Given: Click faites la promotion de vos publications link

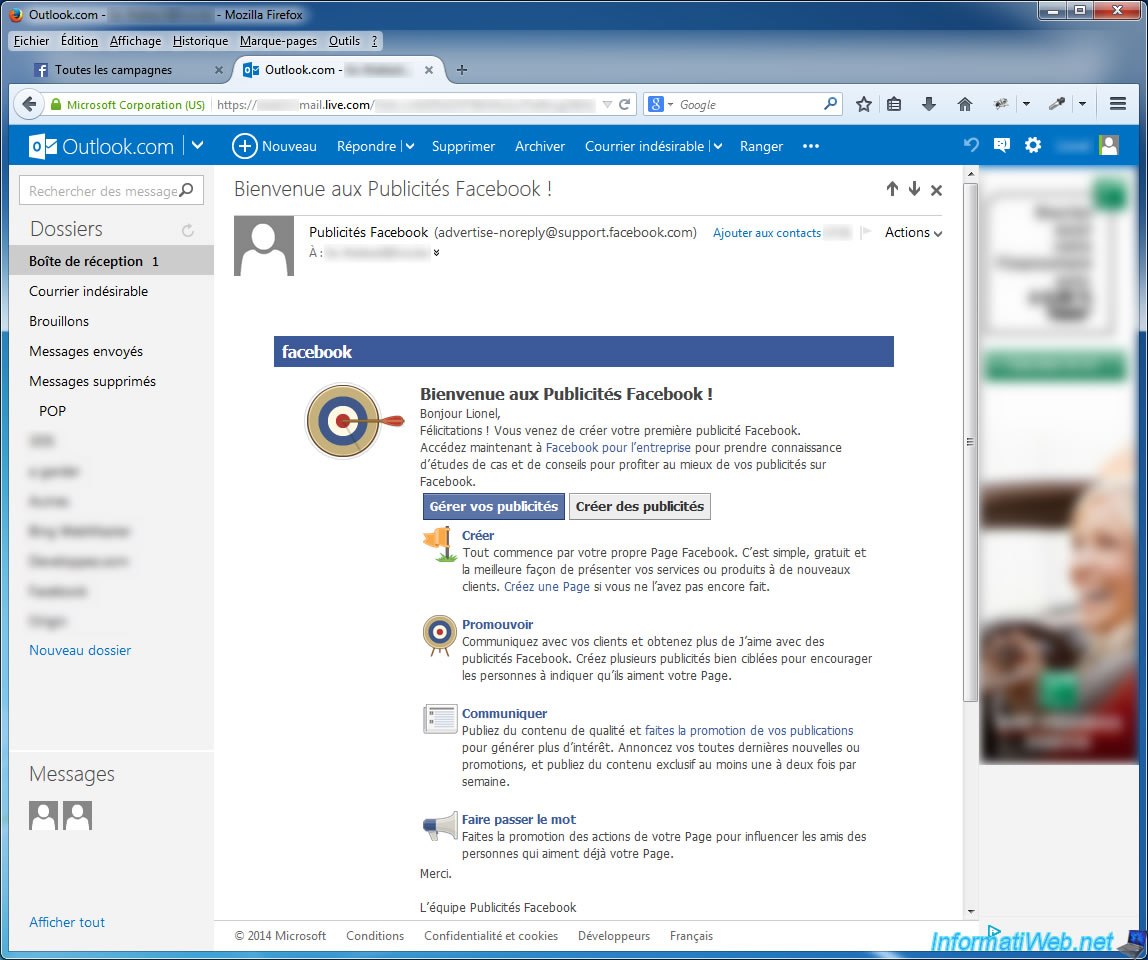Looking at the screenshot, I should 748,730.
